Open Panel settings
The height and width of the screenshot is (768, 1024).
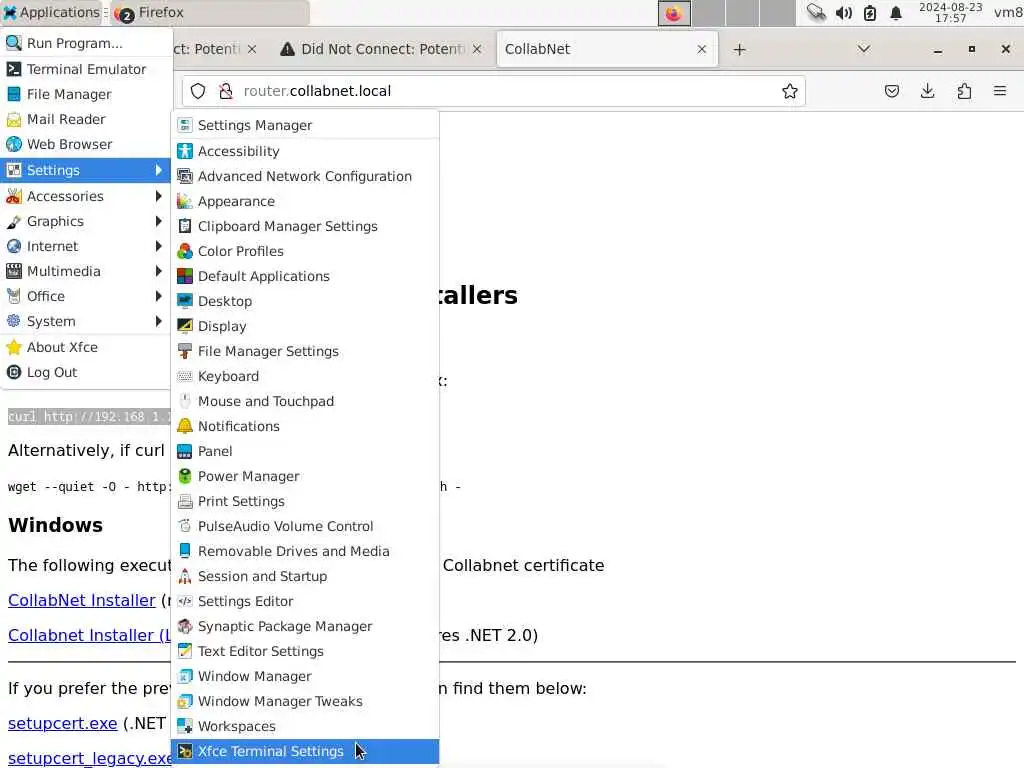coord(305,451)
